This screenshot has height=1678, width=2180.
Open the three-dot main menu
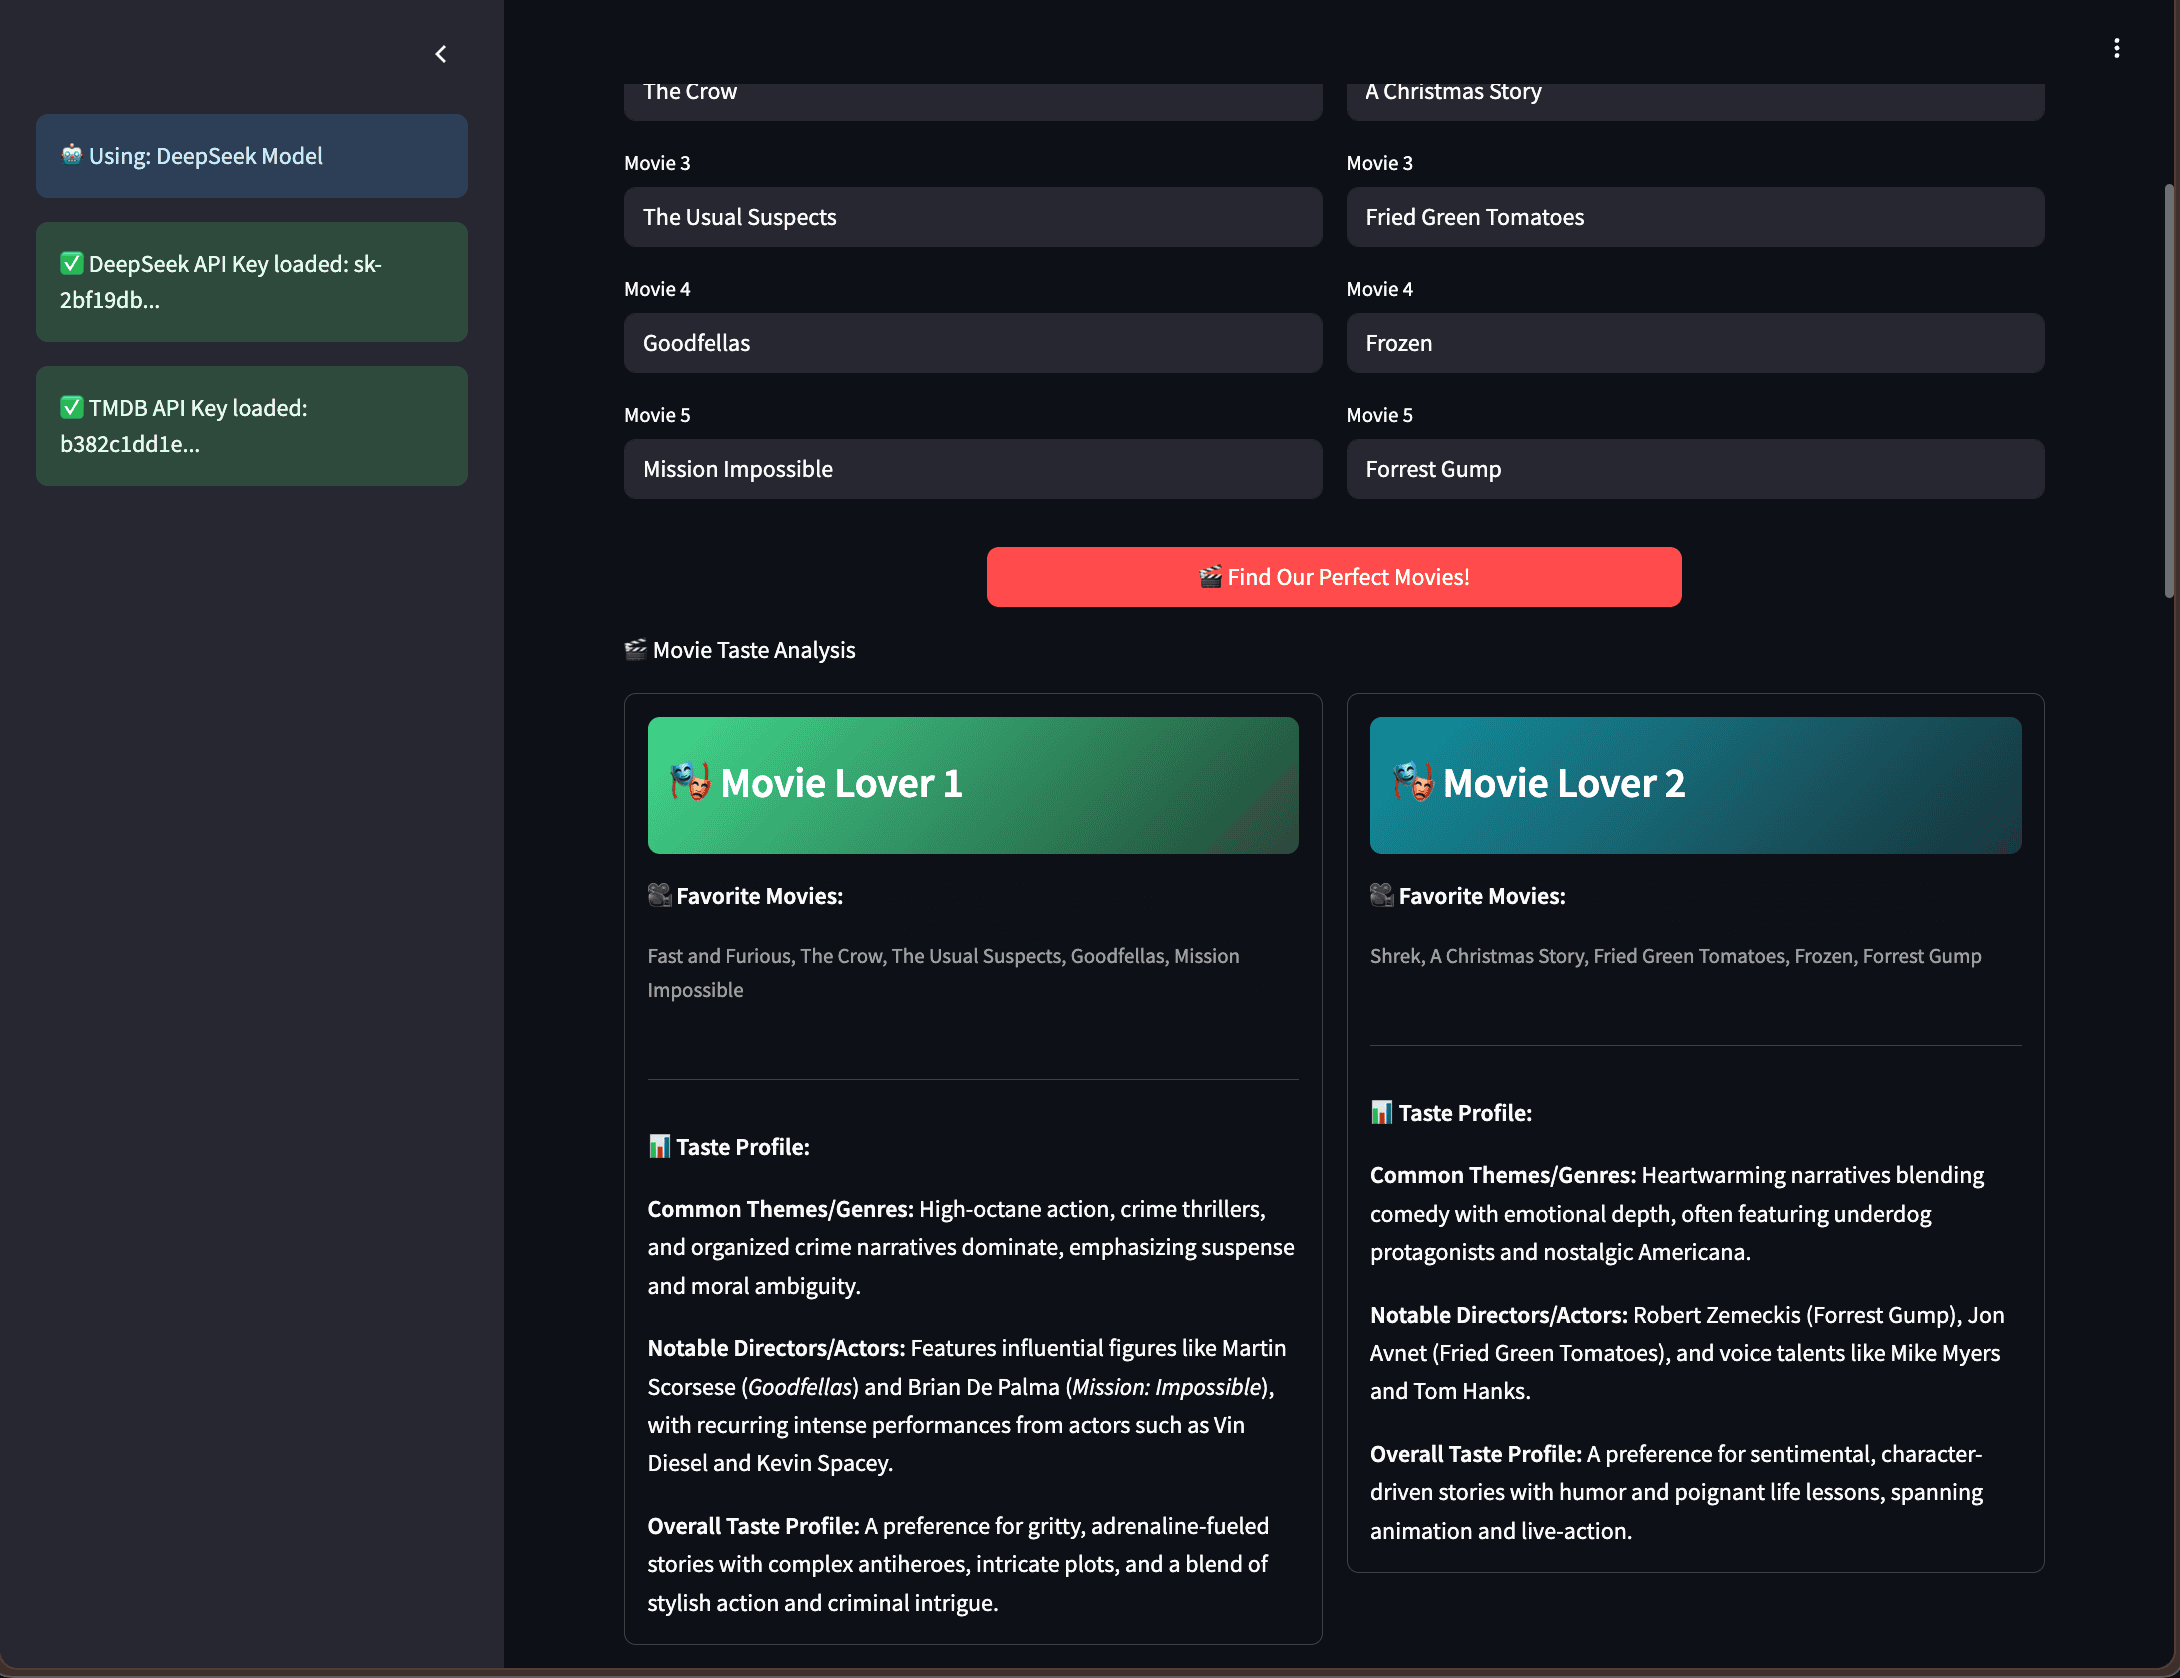2116,48
